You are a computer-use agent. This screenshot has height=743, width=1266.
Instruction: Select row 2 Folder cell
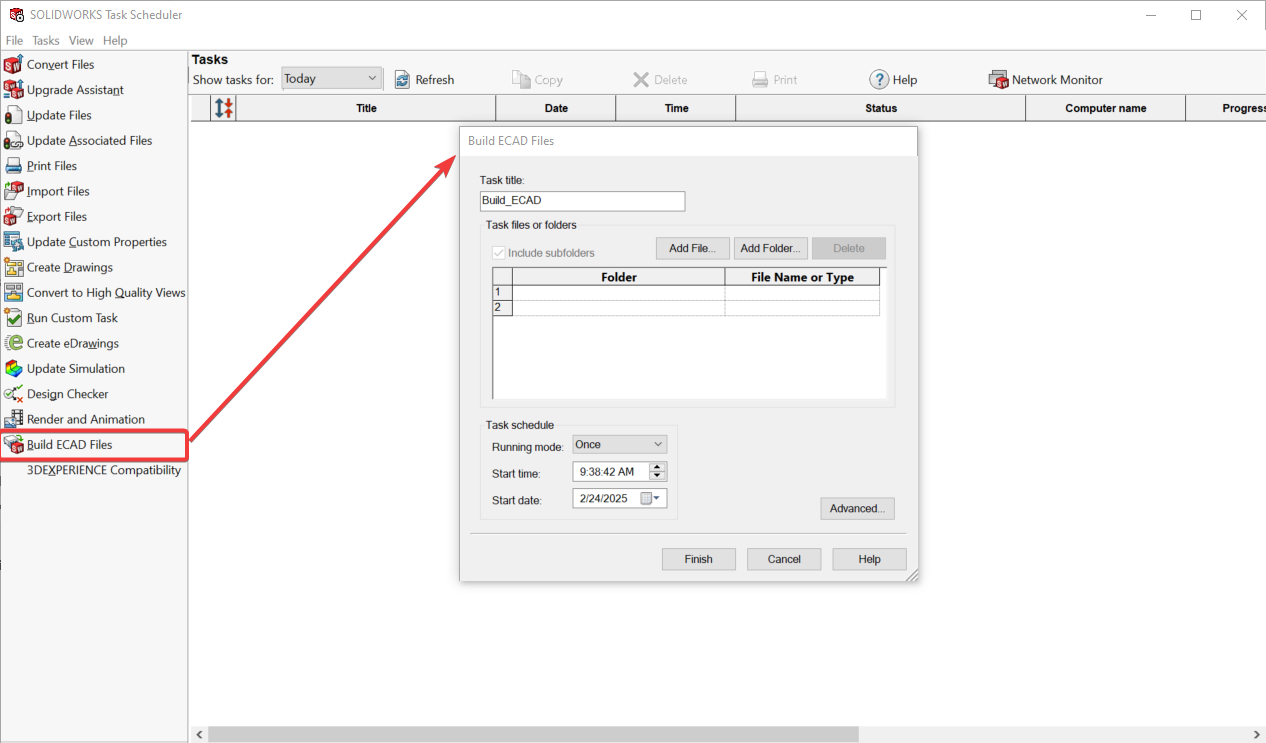(619, 308)
